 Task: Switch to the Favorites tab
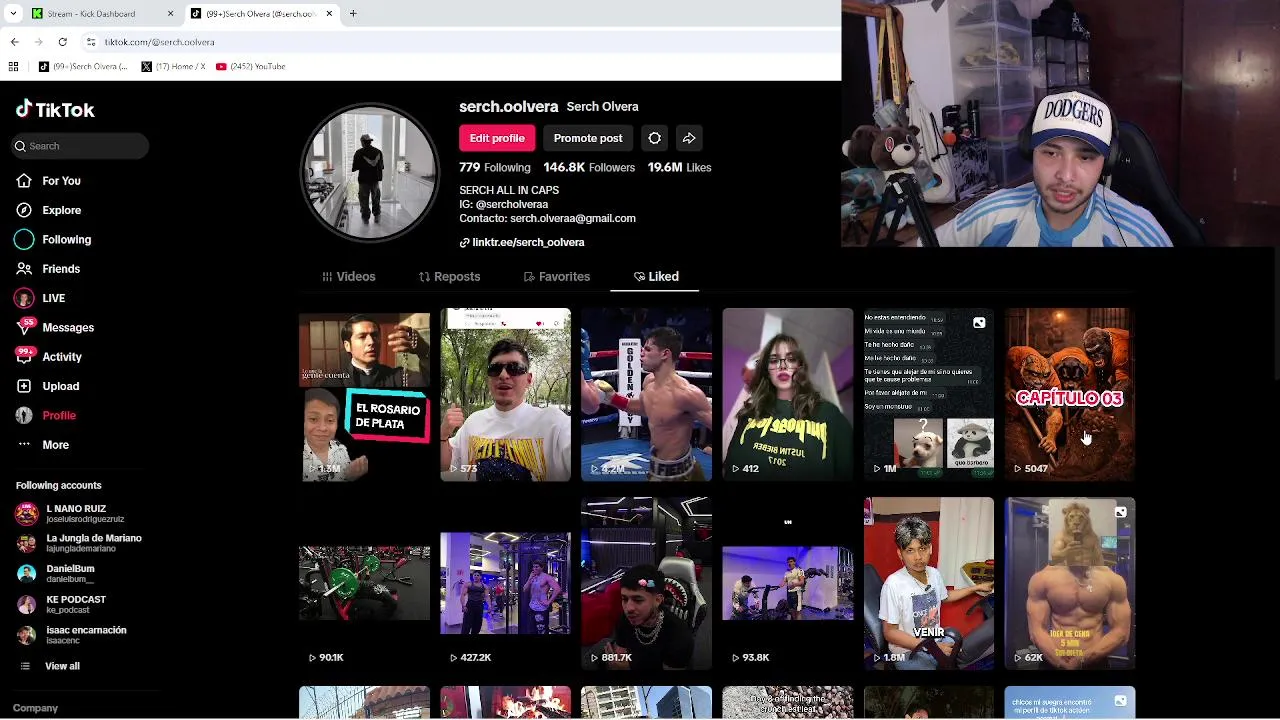click(556, 277)
